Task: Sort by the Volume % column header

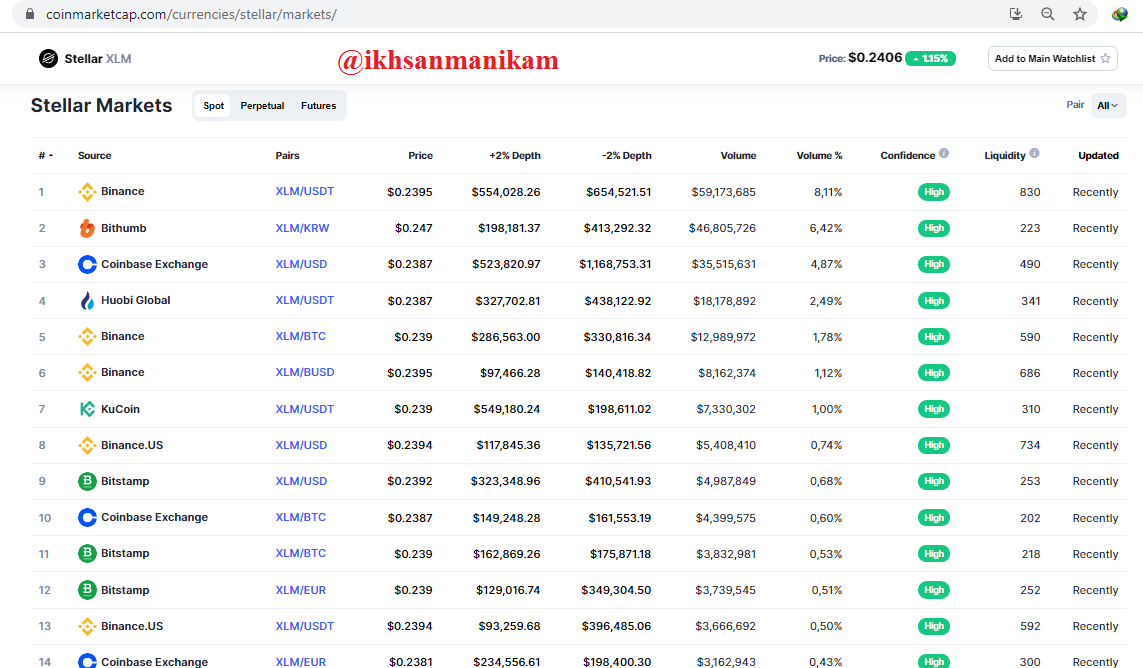Action: pos(819,155)
